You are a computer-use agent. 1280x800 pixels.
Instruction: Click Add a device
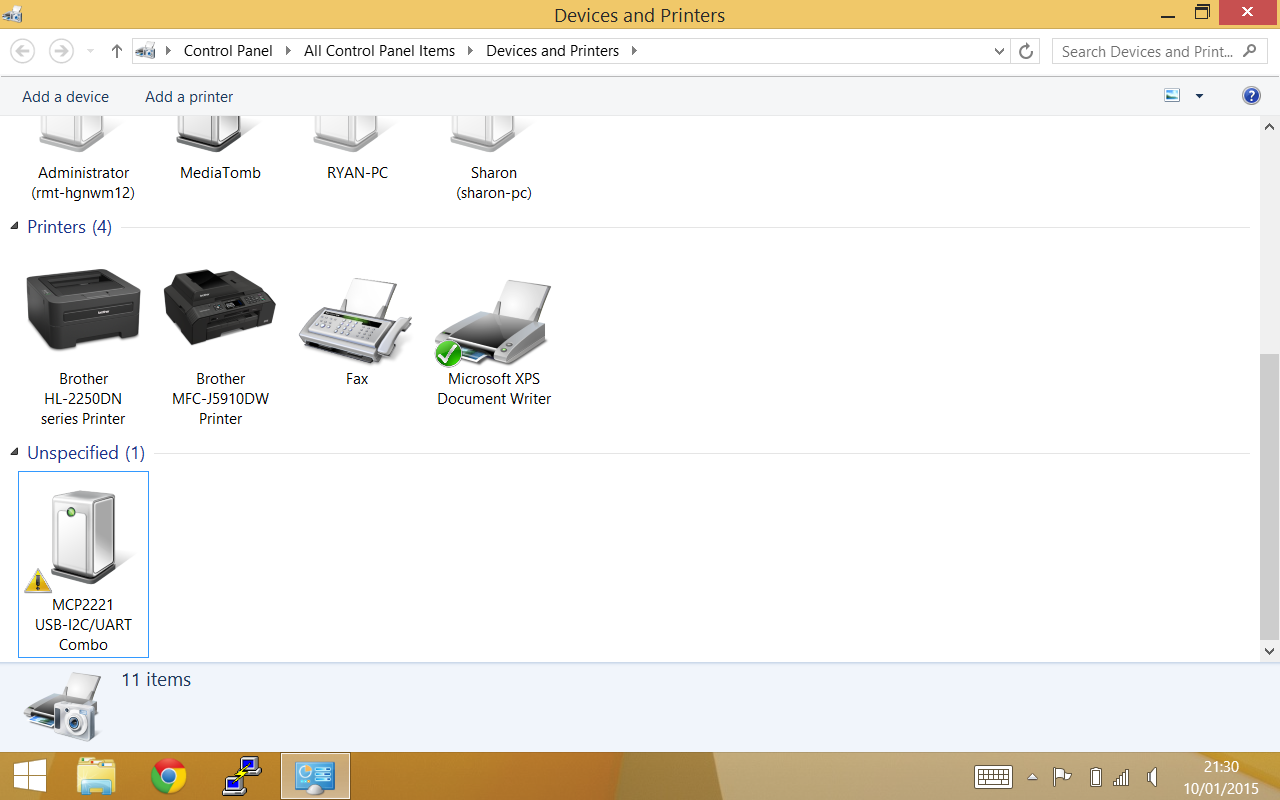65,97
